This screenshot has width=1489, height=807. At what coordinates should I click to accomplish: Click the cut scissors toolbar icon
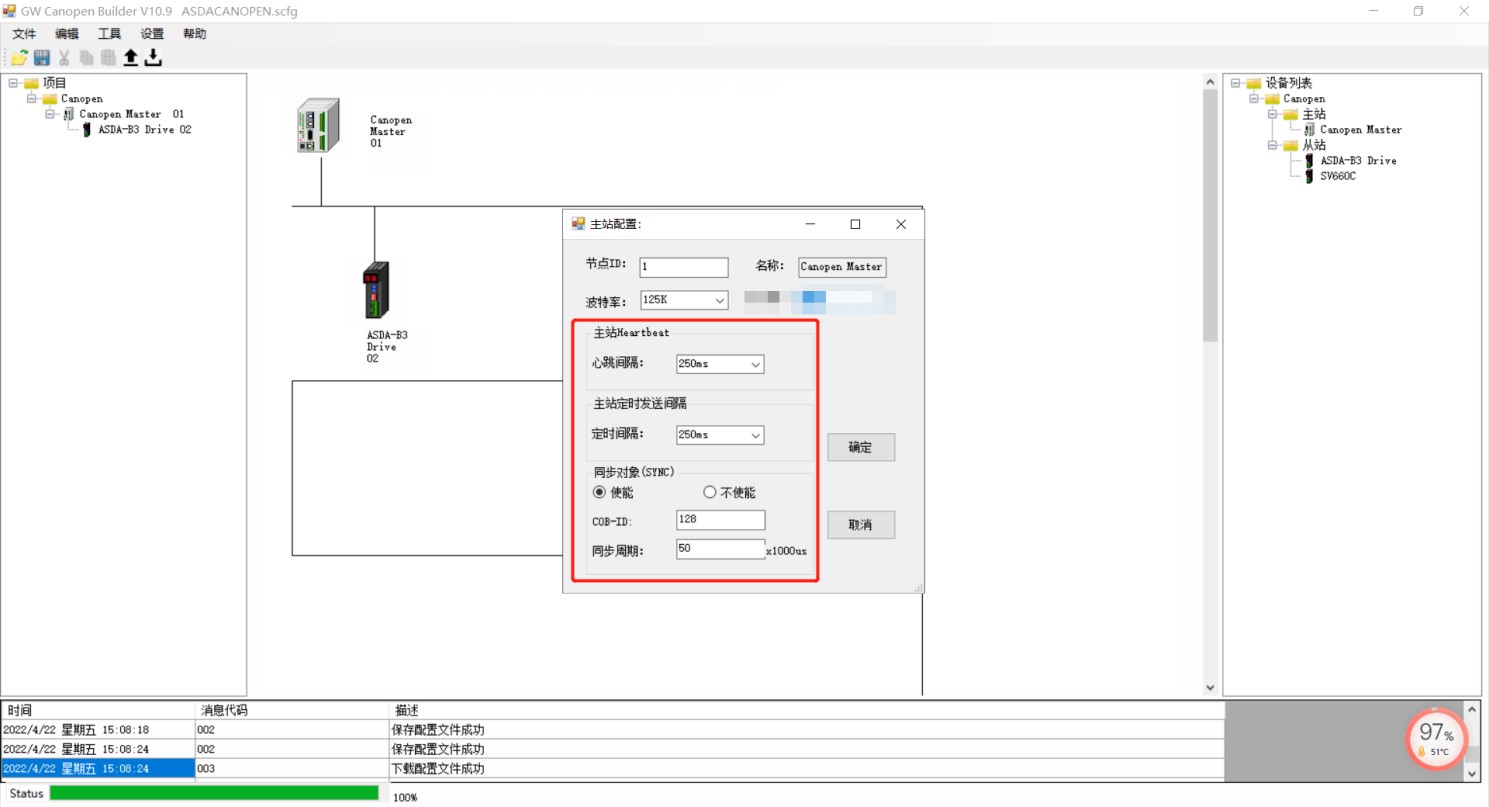(65, 58)
